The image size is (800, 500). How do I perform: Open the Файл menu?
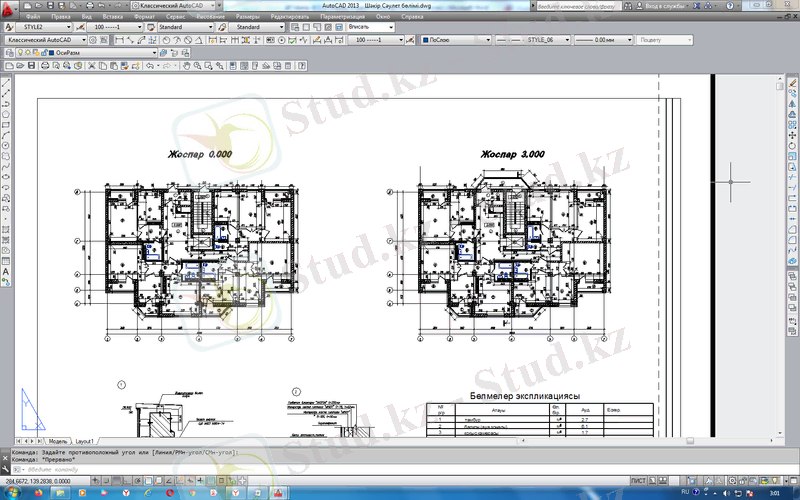coord(33,16)
